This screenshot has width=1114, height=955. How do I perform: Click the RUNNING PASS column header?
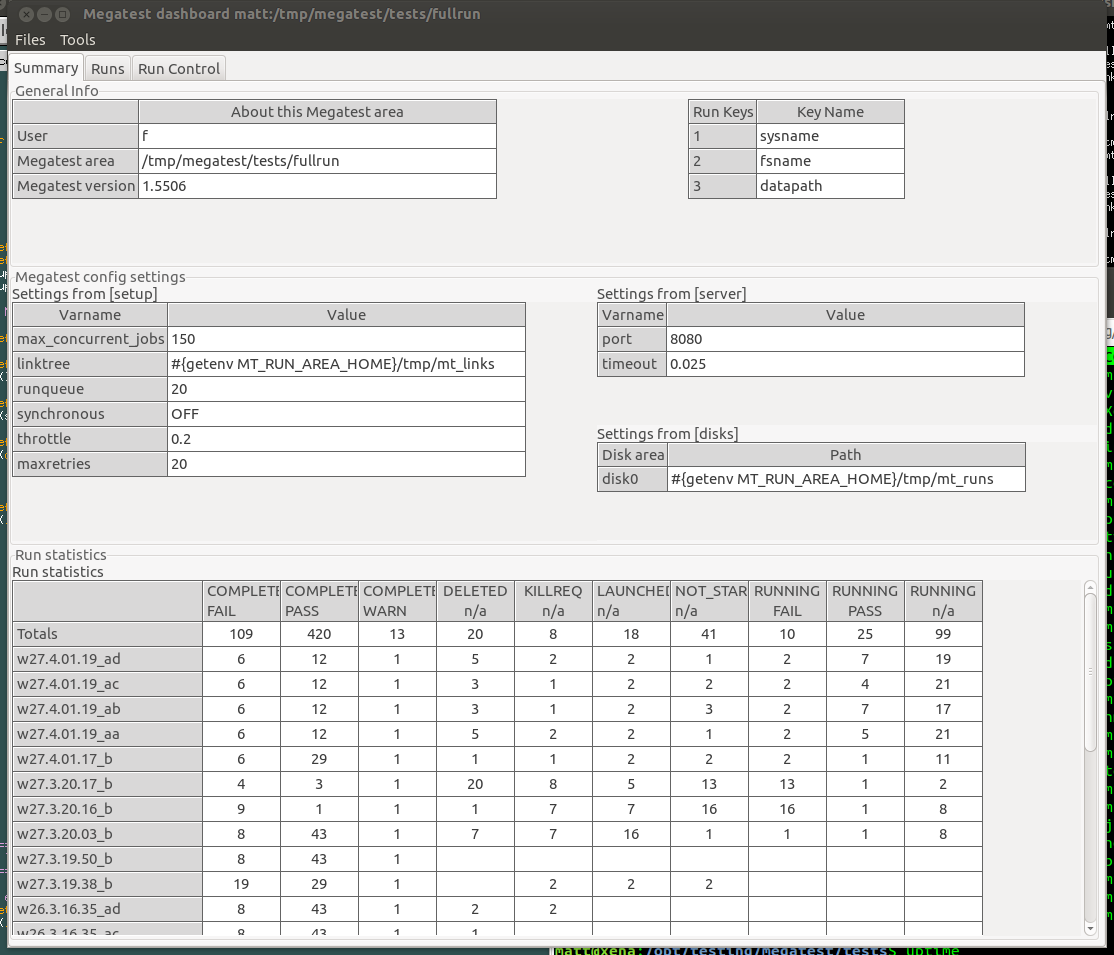tap(865, 601)
